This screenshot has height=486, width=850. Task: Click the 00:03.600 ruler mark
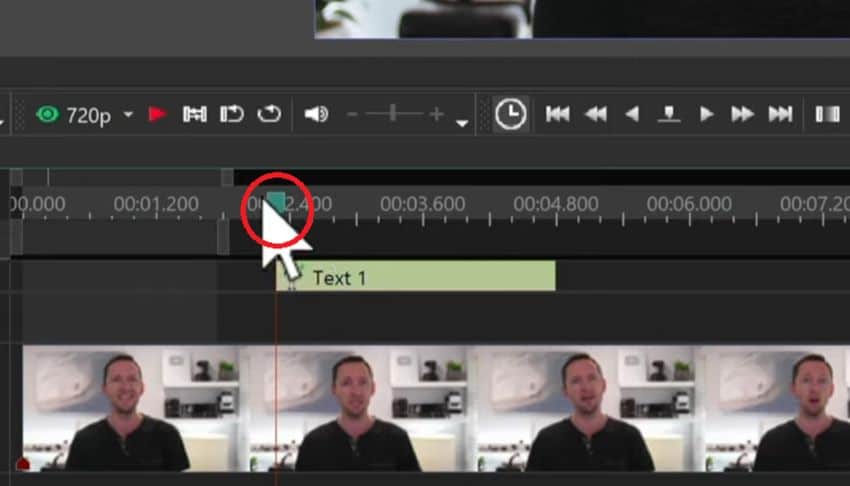tap(422, 204)
